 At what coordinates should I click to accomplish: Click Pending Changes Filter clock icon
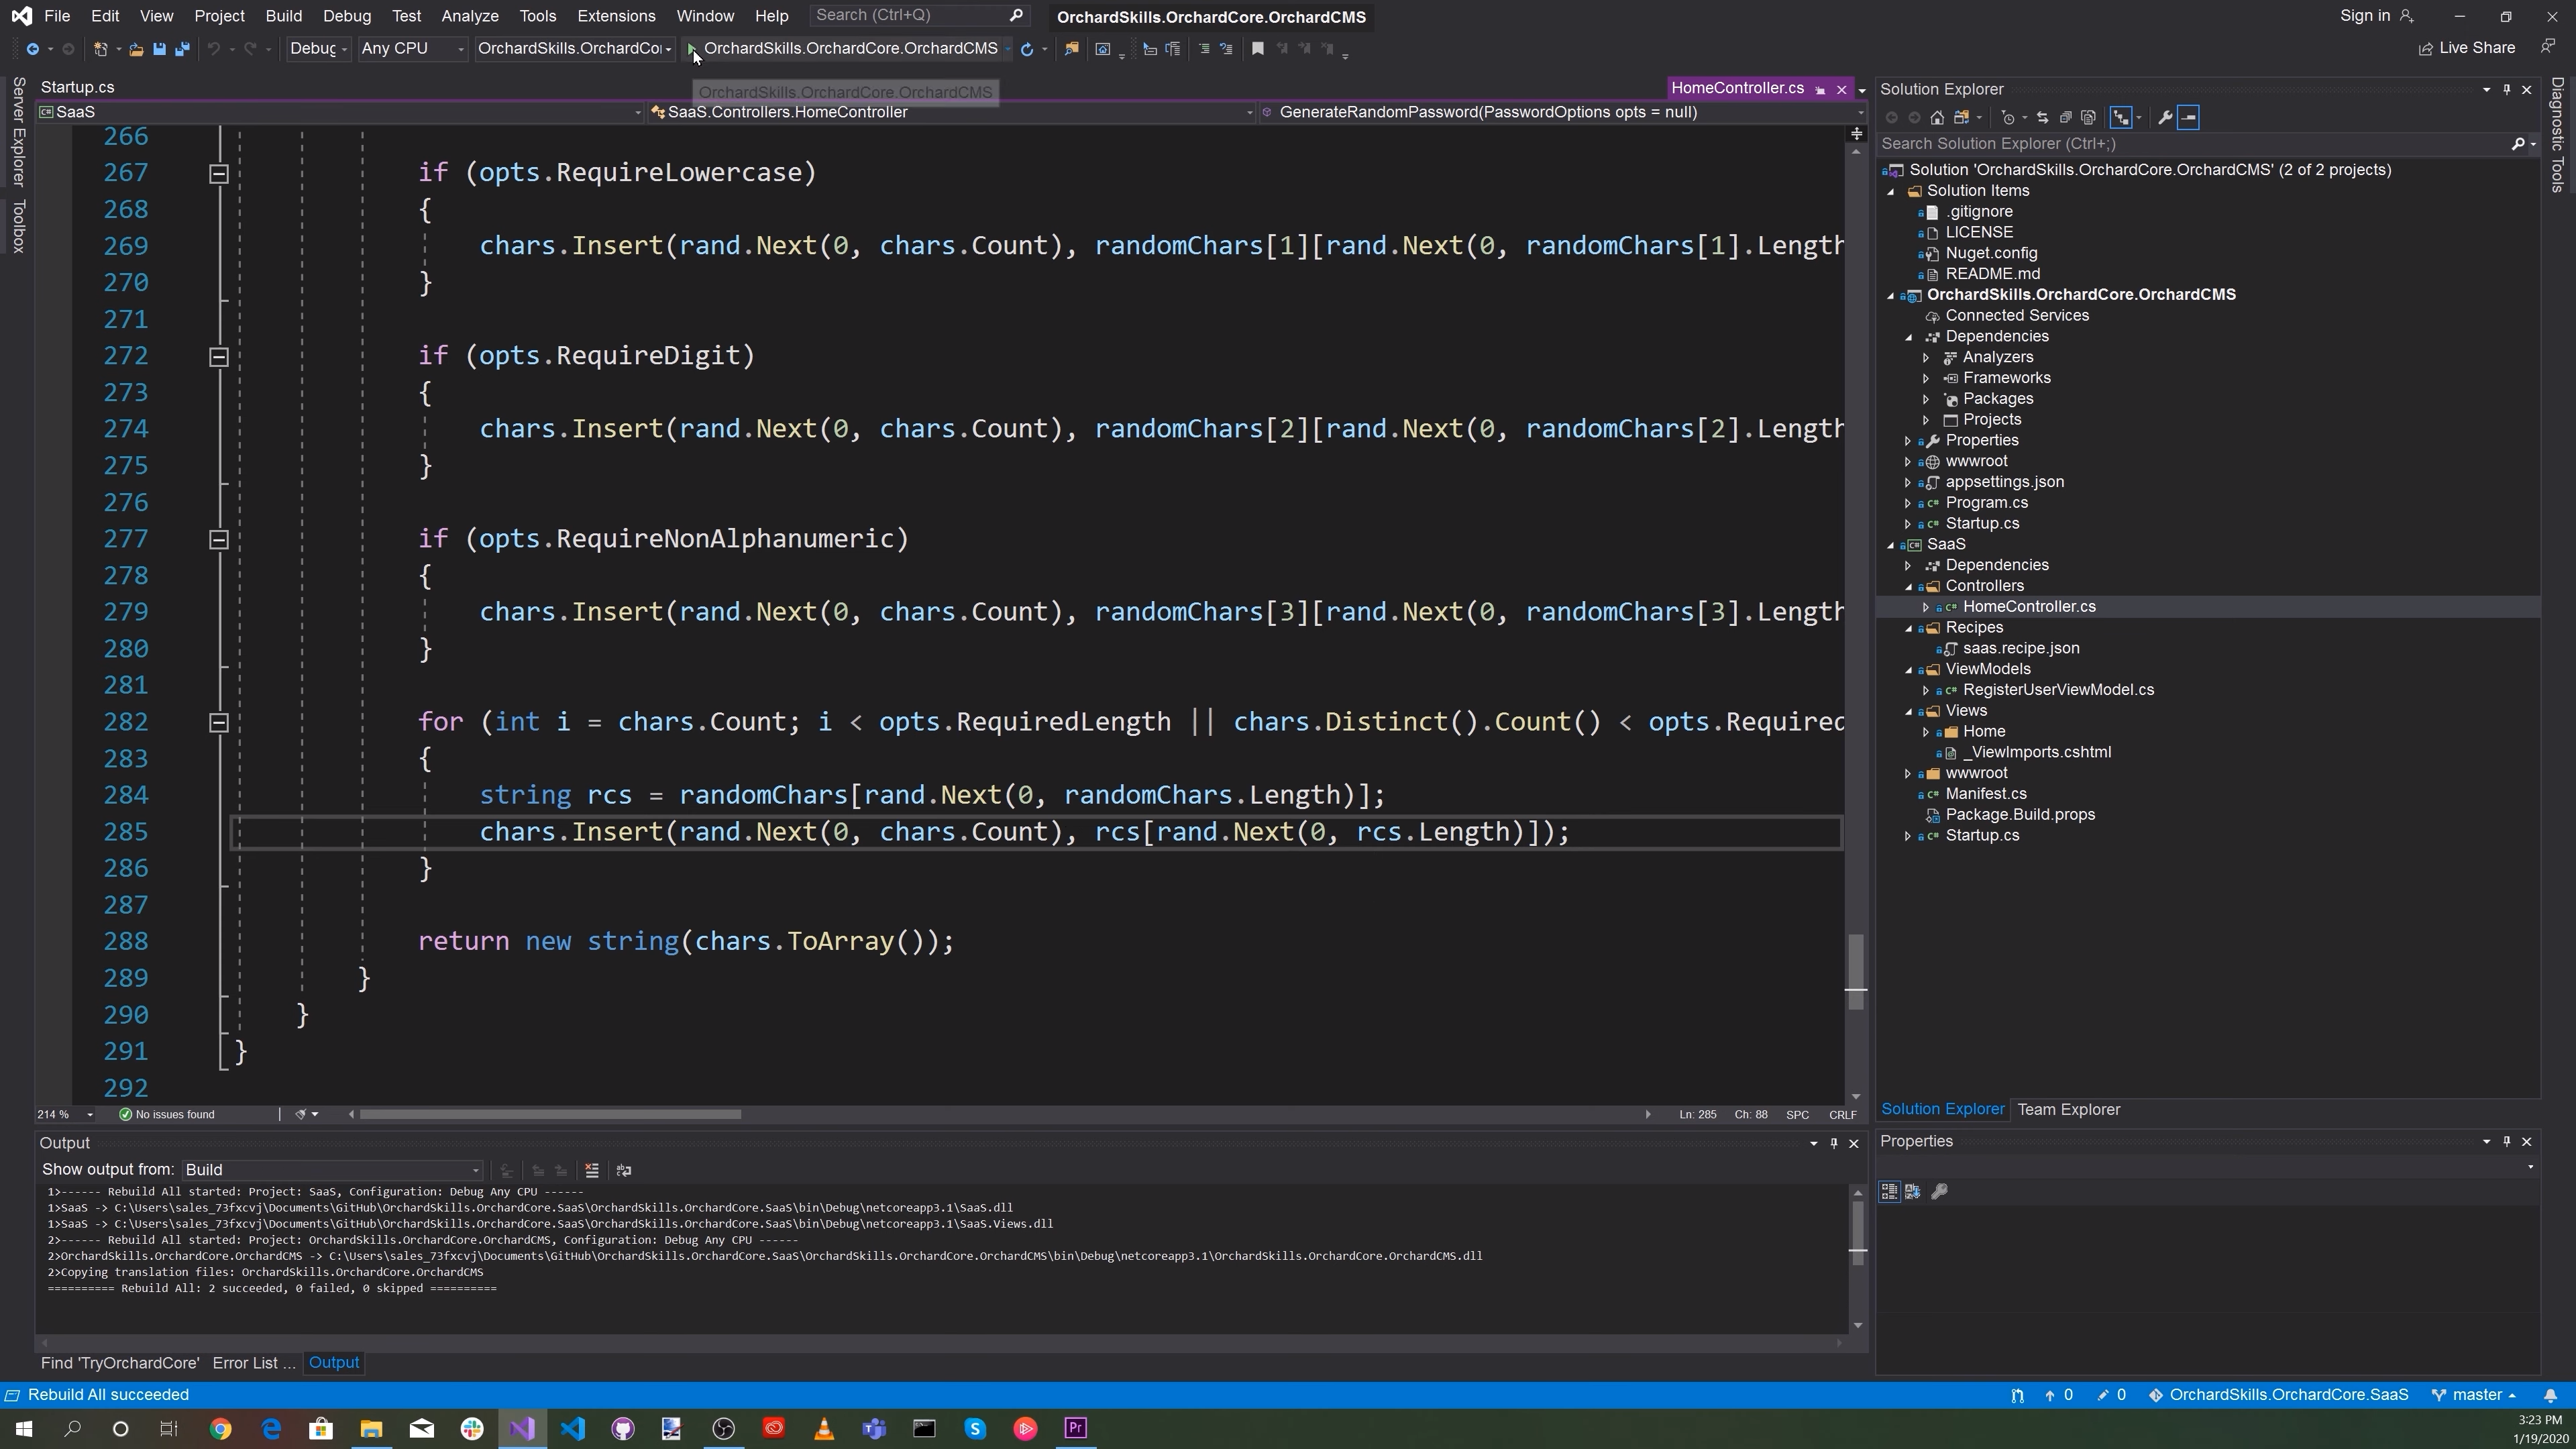[x=2008, y=118]
